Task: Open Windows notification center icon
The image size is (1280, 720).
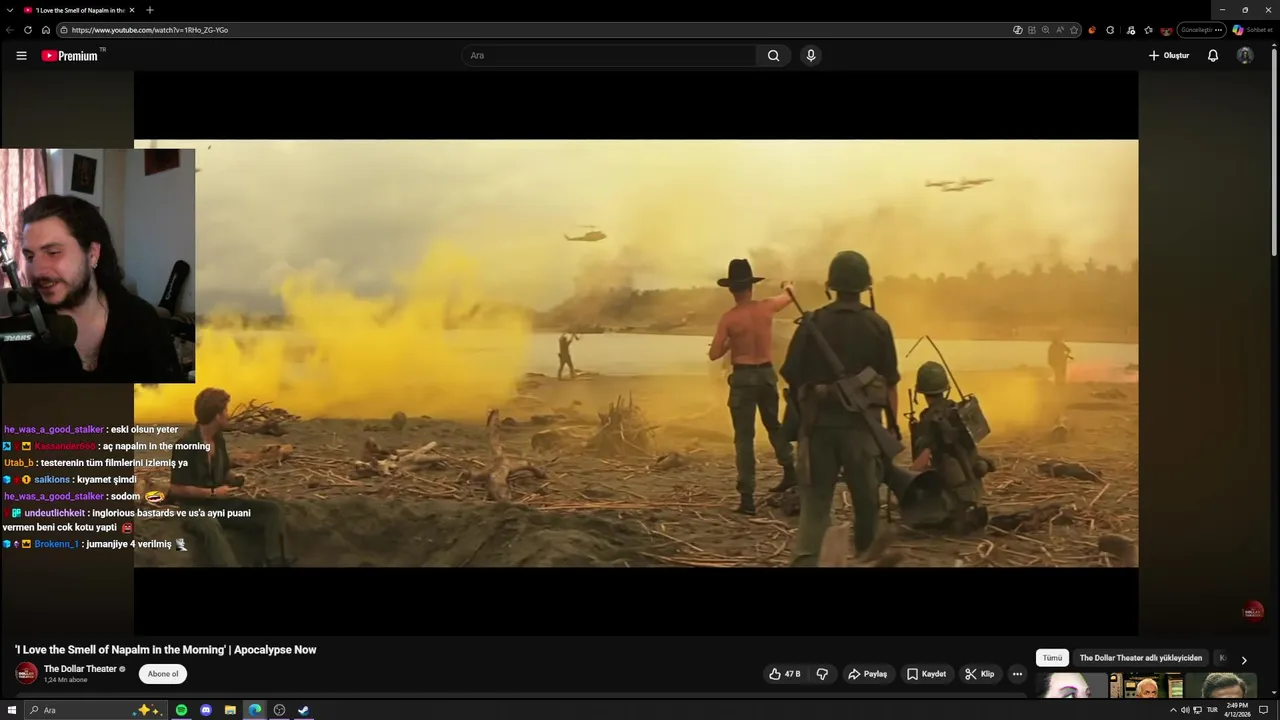Action: 1264,710
